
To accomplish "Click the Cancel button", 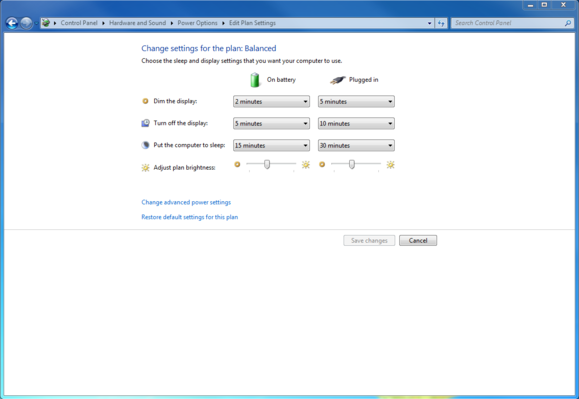I will point(418,241).
